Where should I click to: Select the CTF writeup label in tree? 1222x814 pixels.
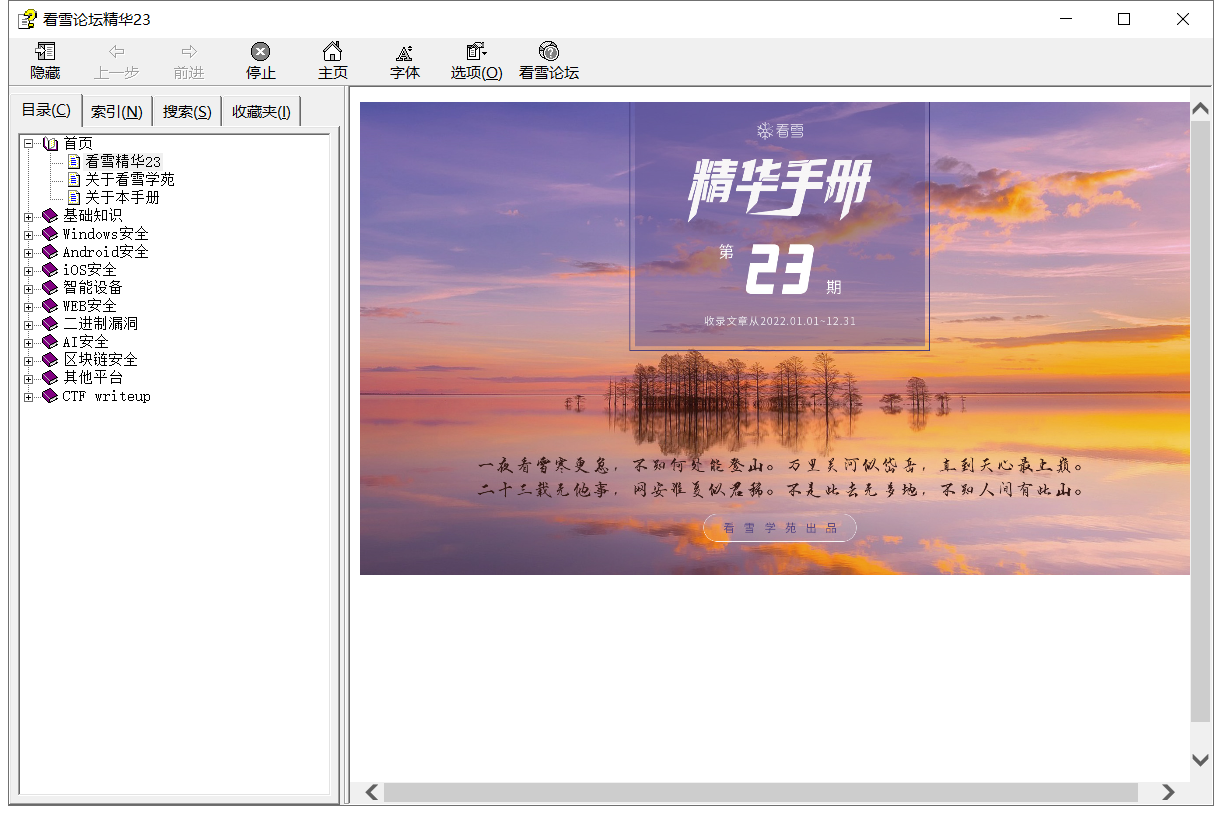click(107, 396)
